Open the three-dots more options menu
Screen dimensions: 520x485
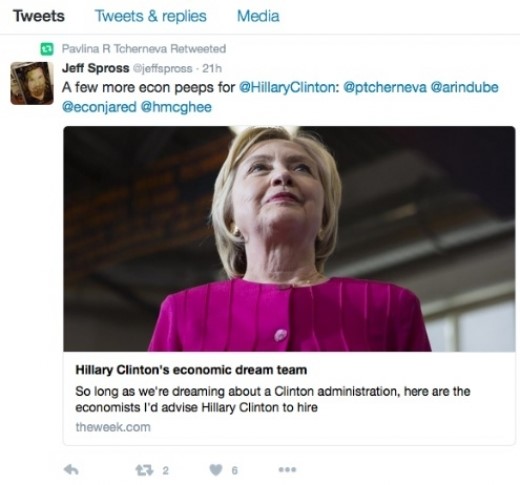tap(287, 470)
